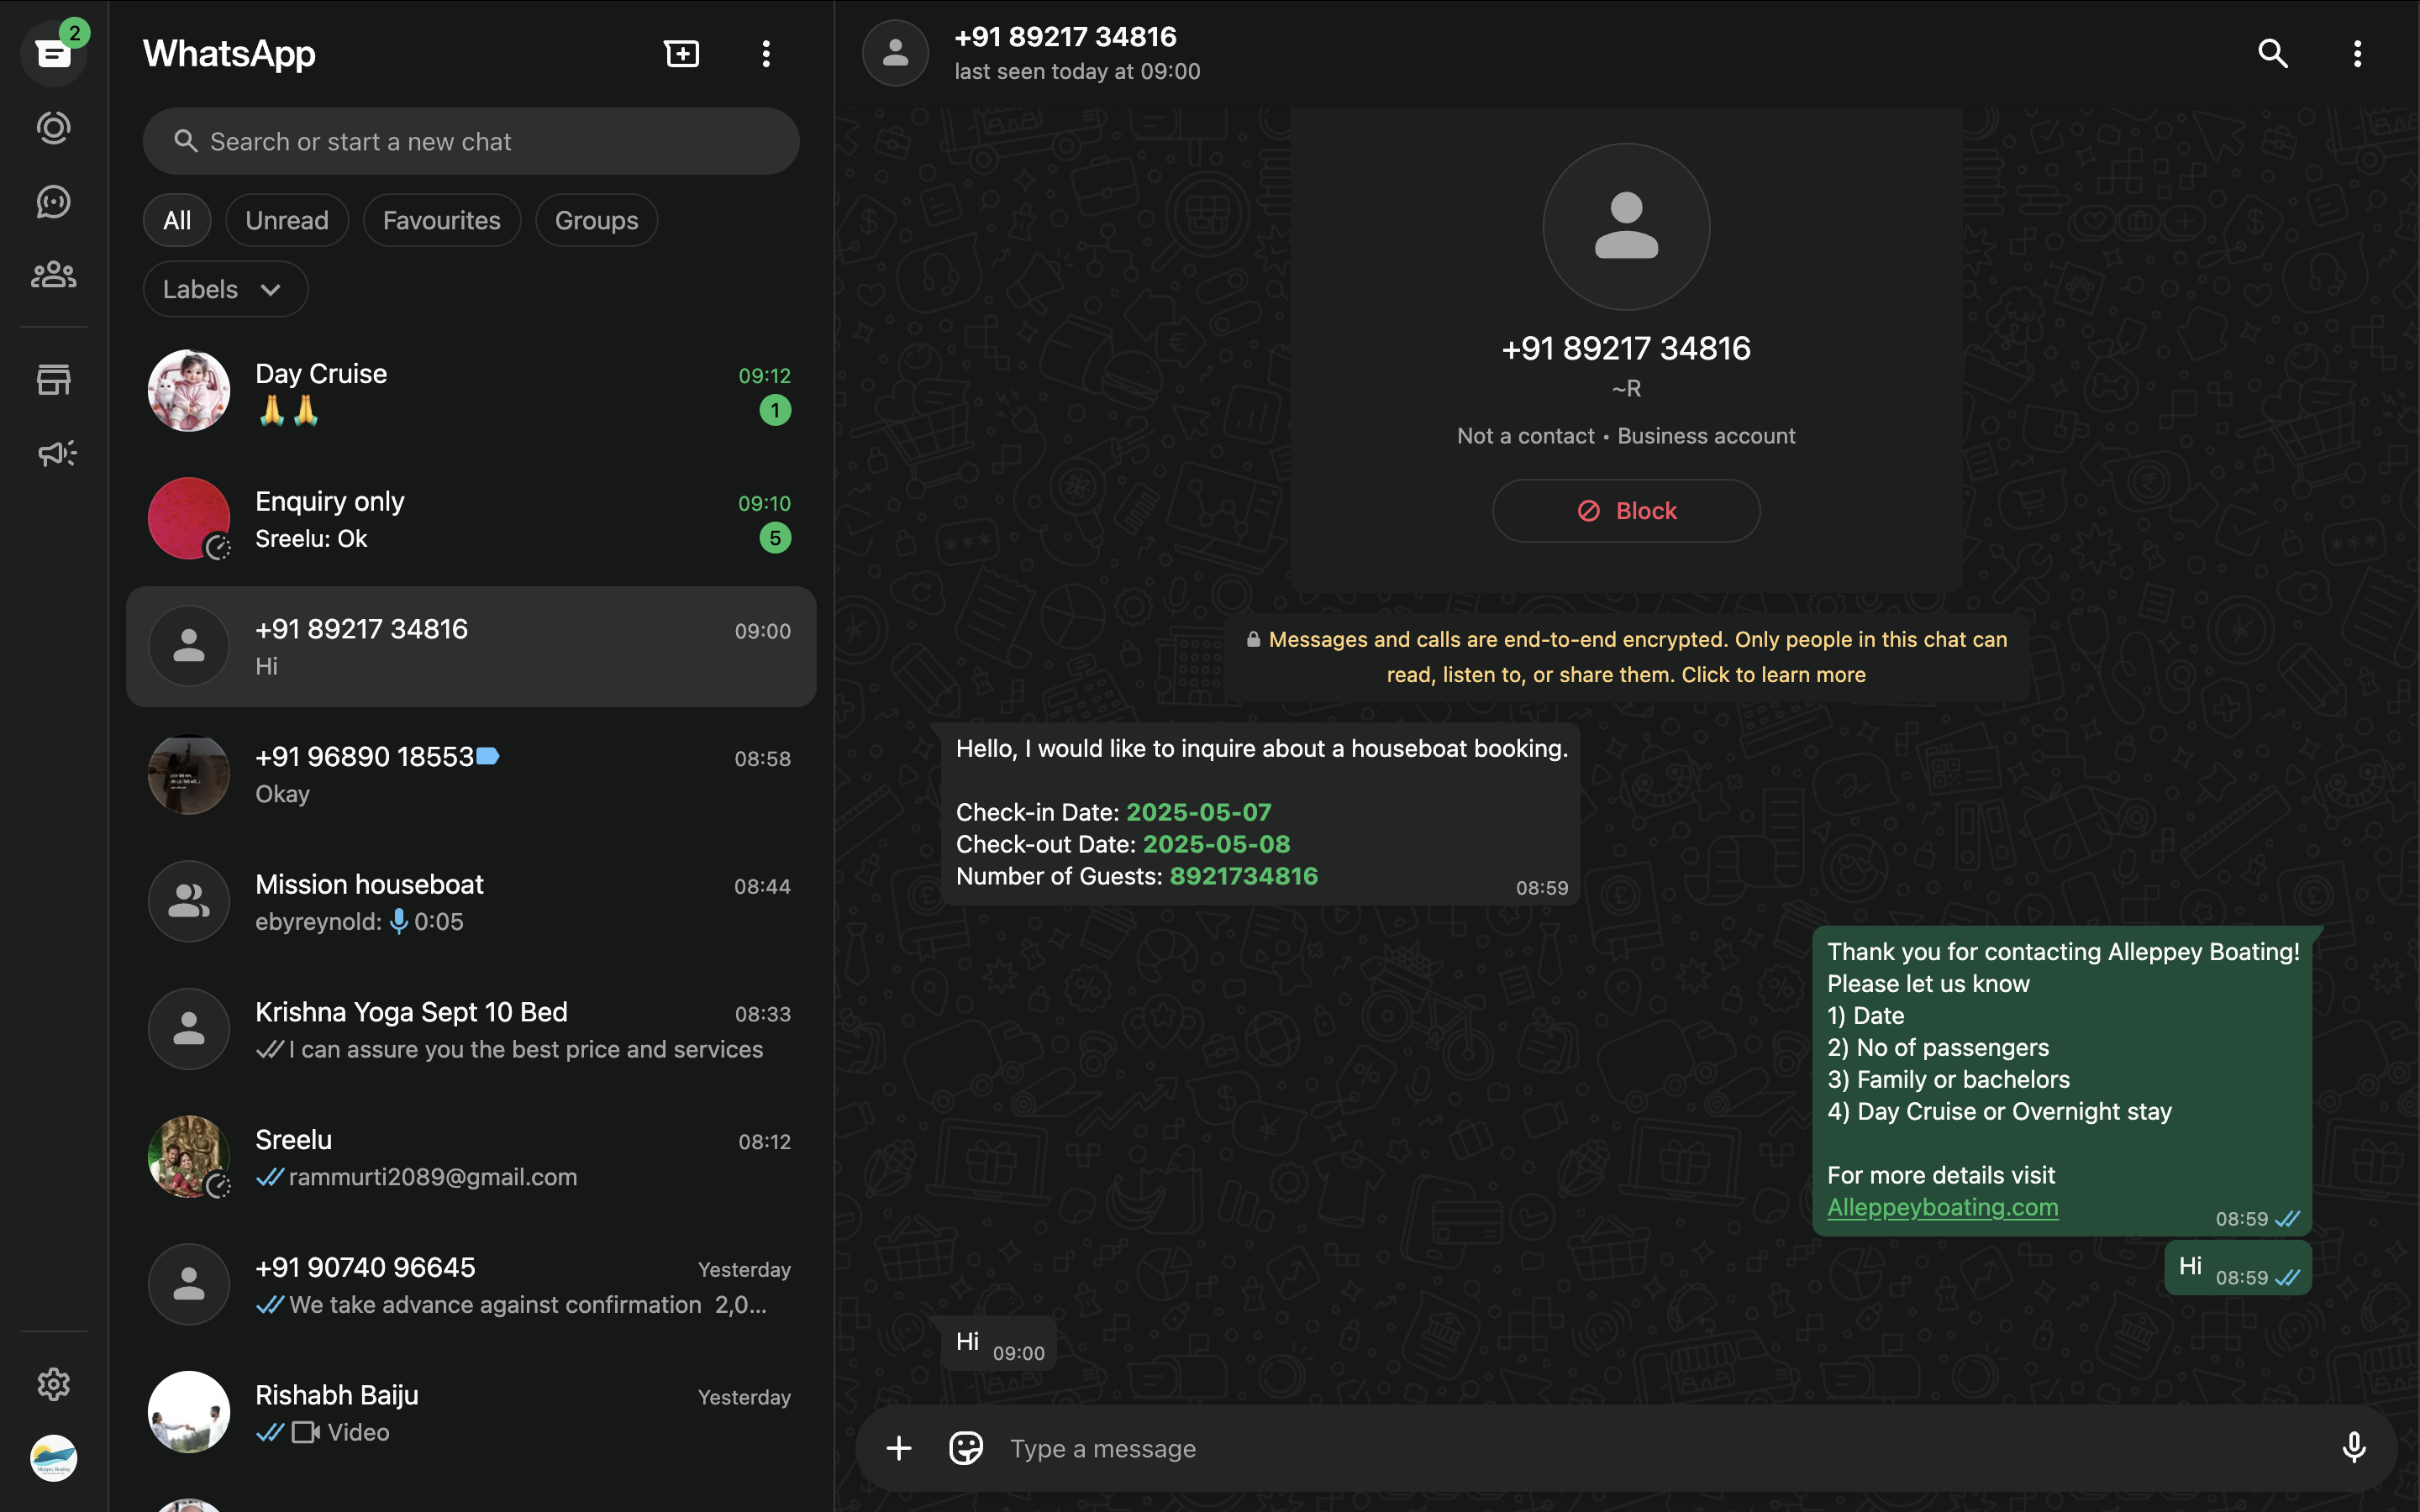The width and height of the screenshot is (2420, 1512).
Task: Open the Day Cruise chat
Action: (471, 391)
